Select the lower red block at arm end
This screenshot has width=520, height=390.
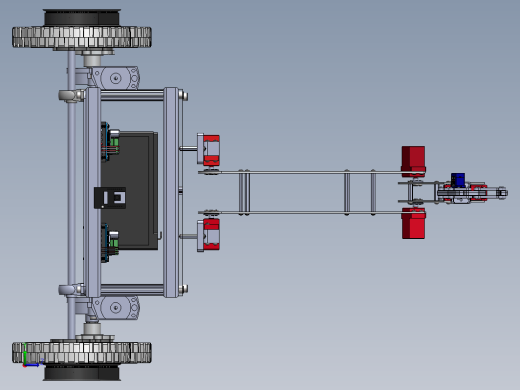click(x=413, y=223)
